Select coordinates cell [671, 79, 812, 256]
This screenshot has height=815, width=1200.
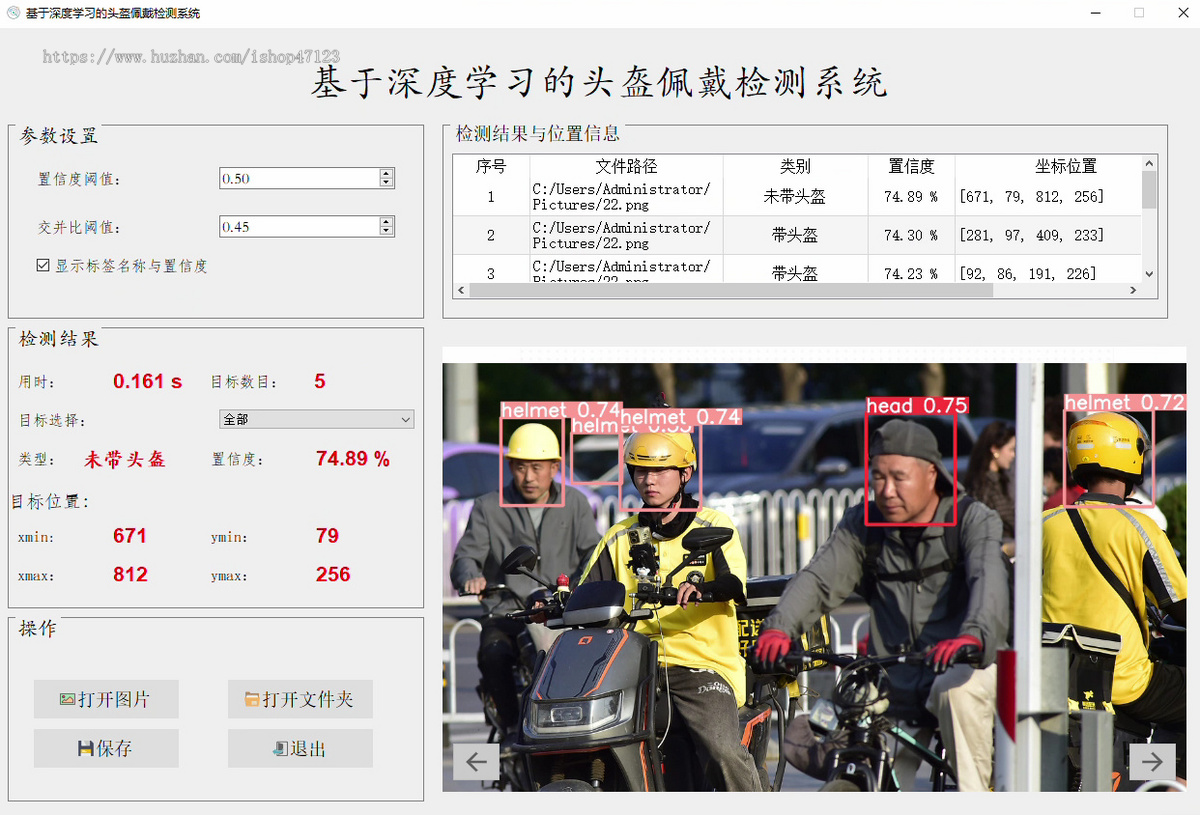tap(1048, 197)
